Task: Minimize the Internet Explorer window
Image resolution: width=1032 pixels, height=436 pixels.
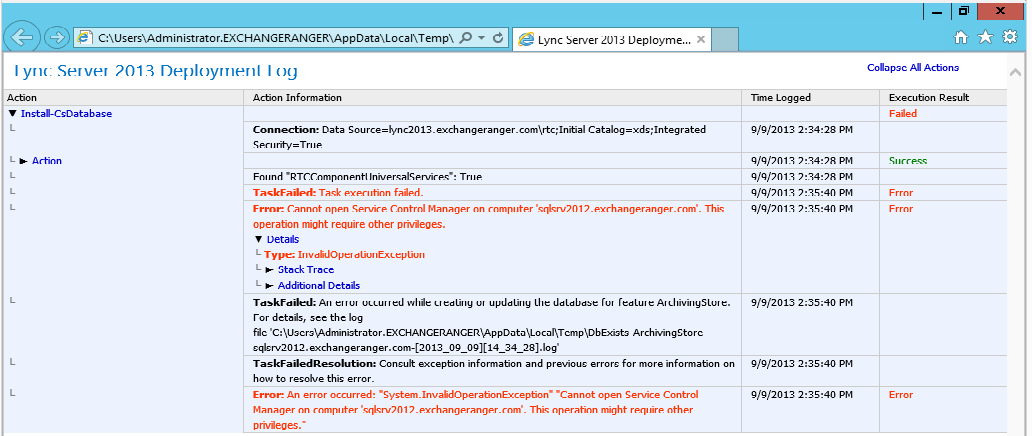Action: [x=937, y=11]
